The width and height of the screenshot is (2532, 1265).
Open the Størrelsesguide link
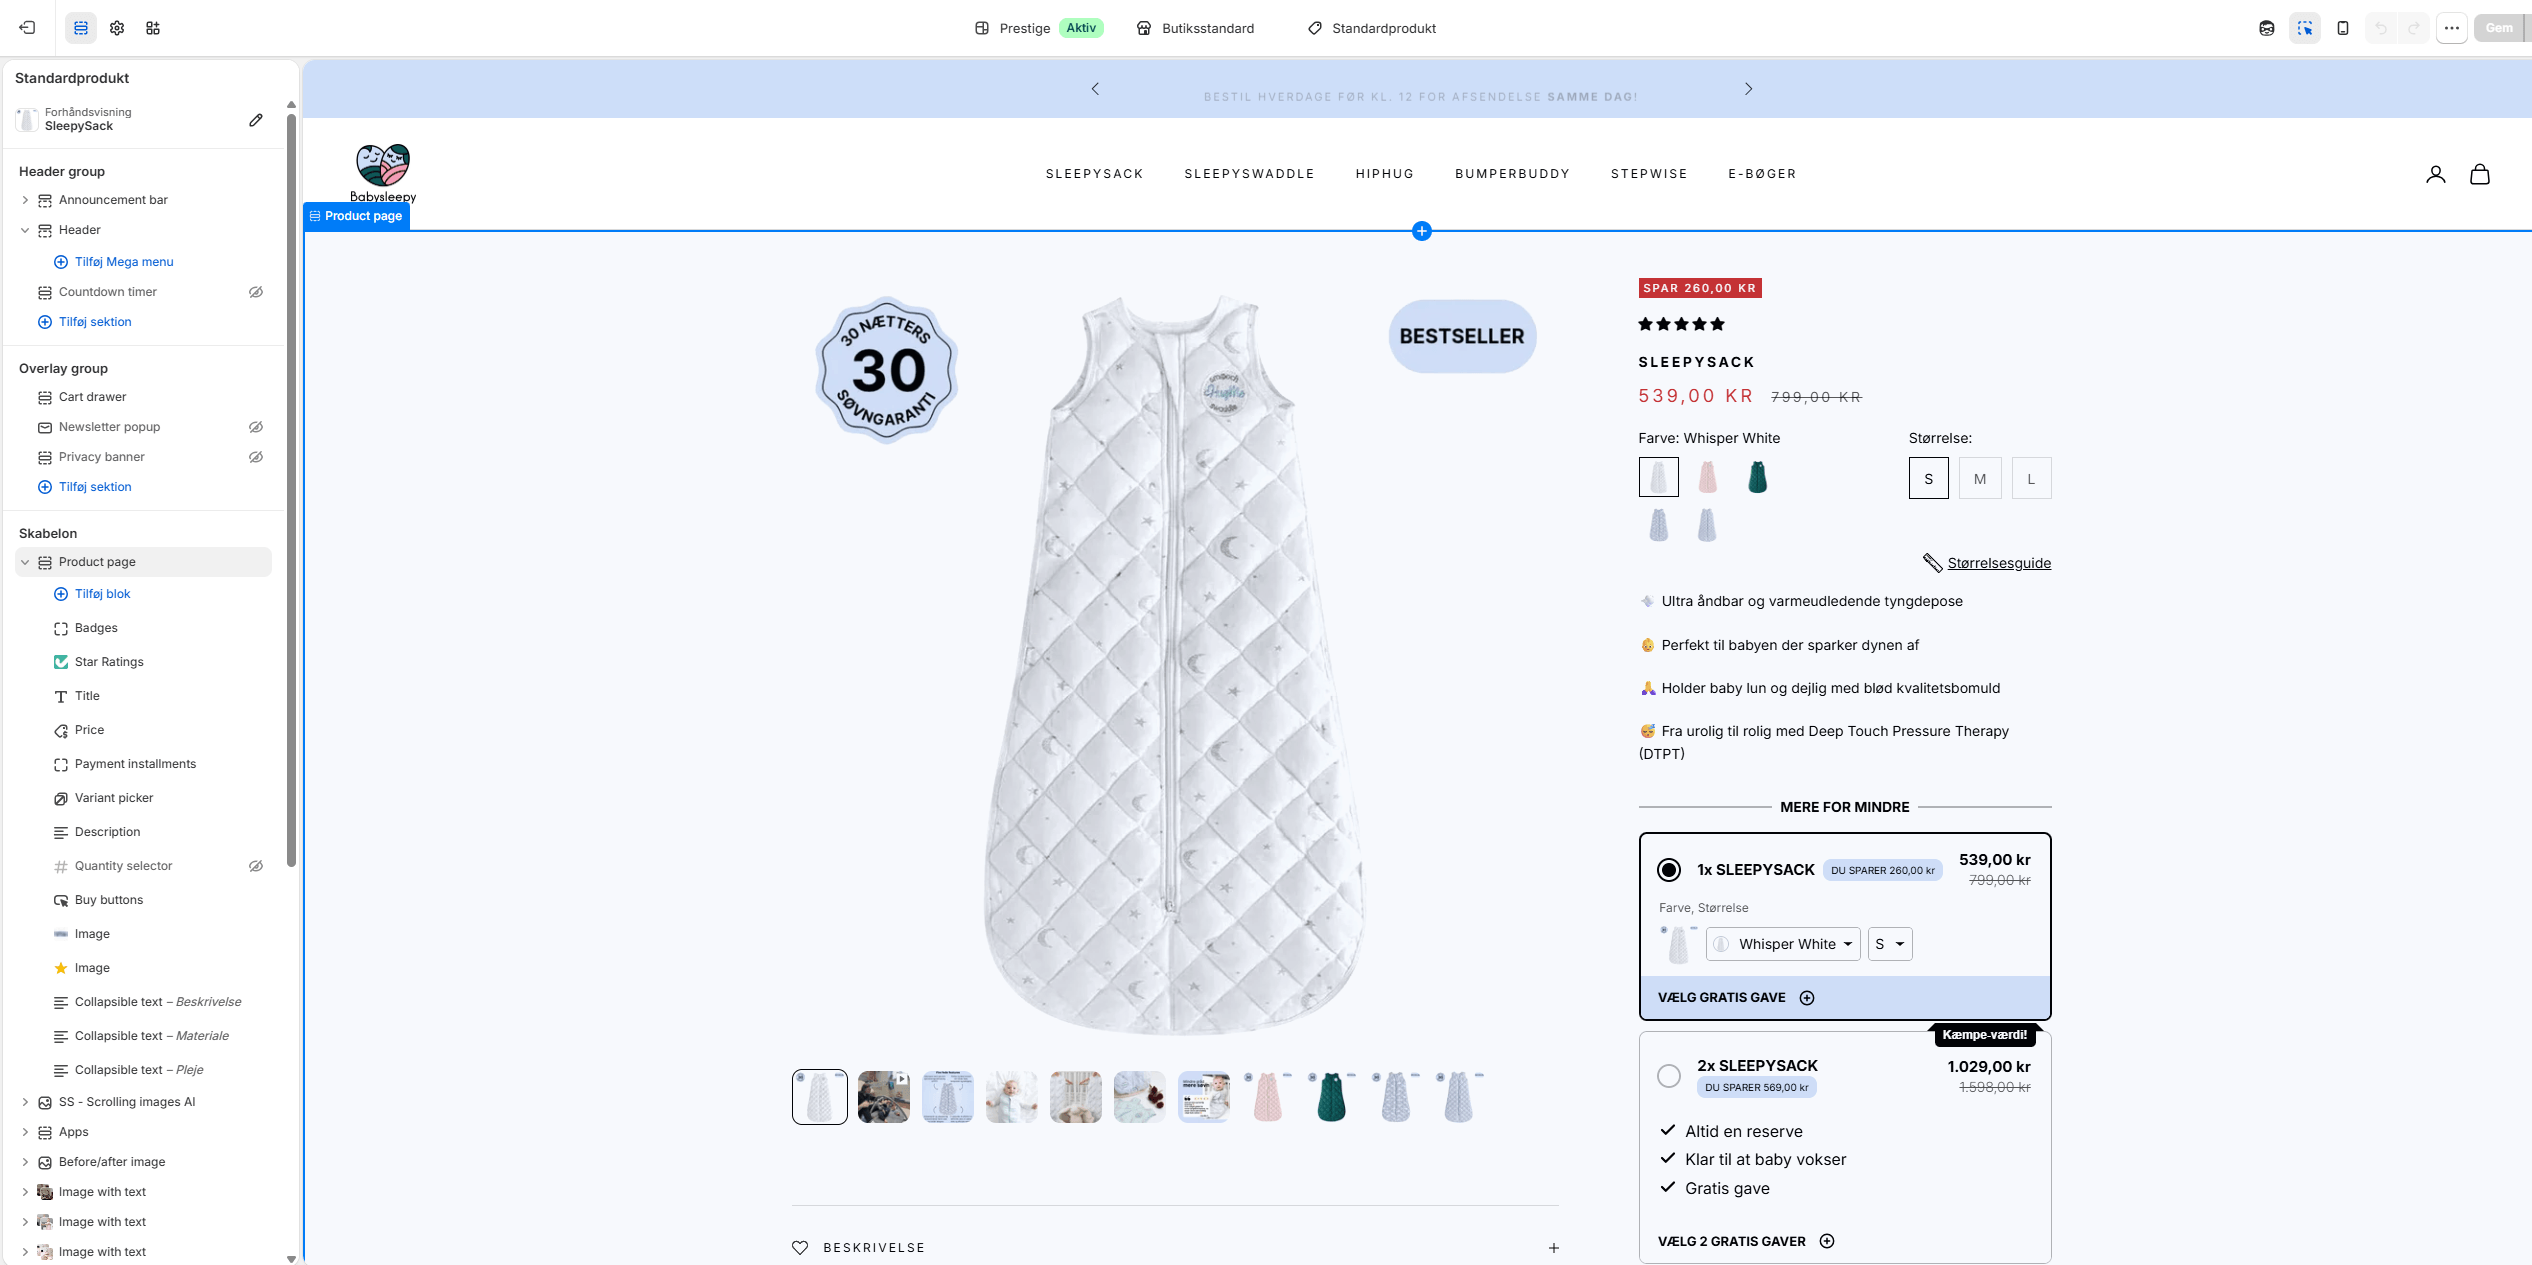[1998, 563]
